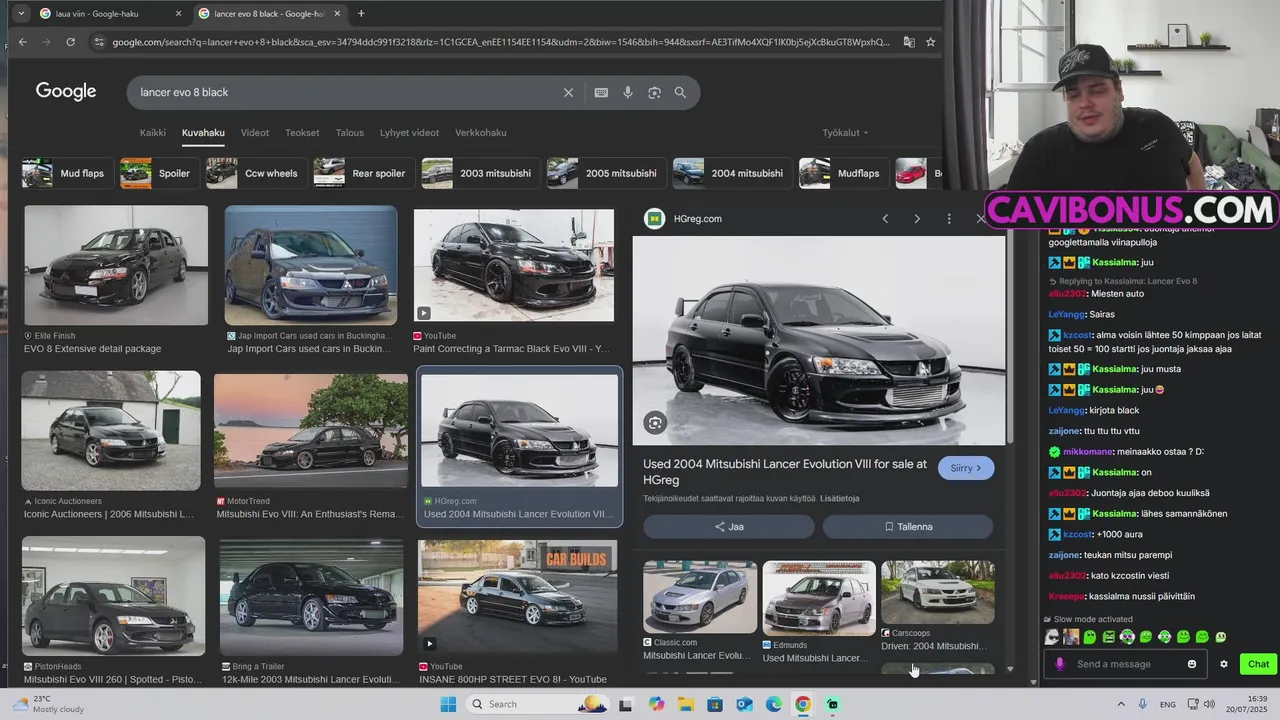
Task: Open chat settings gear icon
Action: [1223, 664]
